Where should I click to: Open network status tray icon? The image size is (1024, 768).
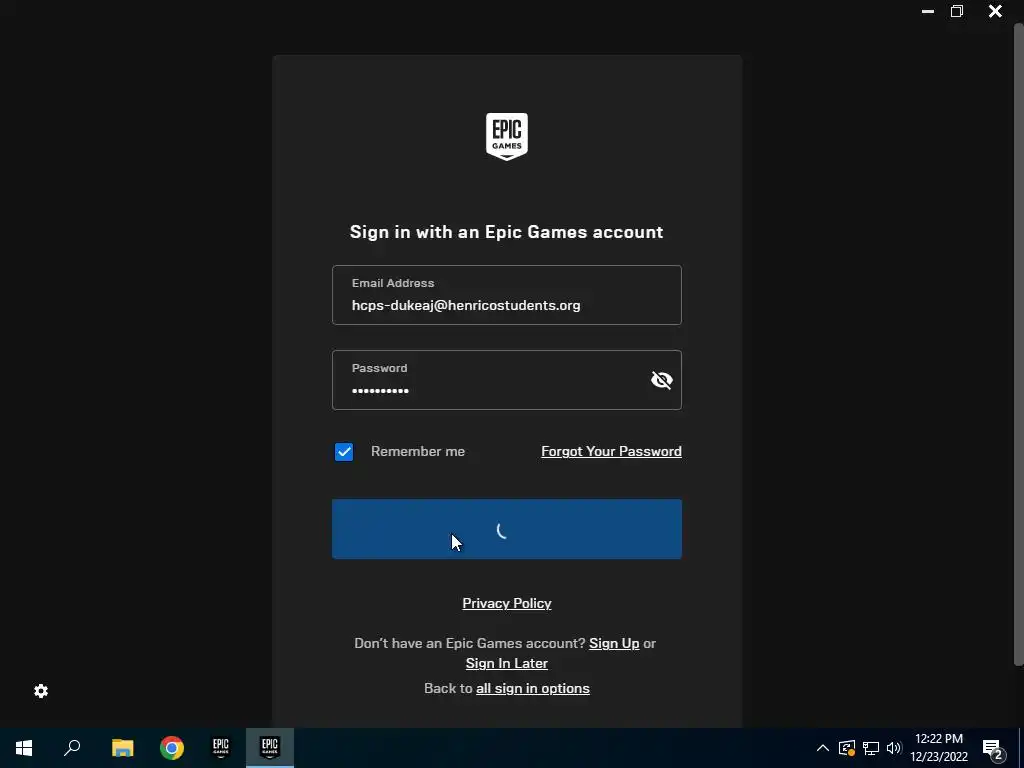pos(871,748)
